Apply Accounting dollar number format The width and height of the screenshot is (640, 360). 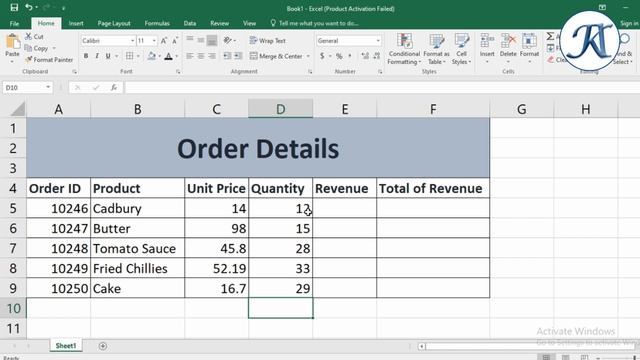pos(322,56)
